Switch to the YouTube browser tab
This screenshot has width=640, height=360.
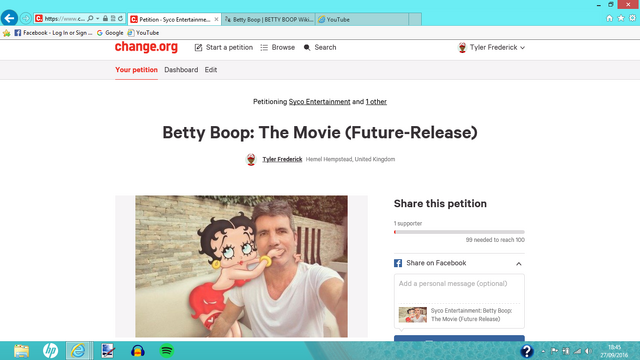[x=362, y=19]
